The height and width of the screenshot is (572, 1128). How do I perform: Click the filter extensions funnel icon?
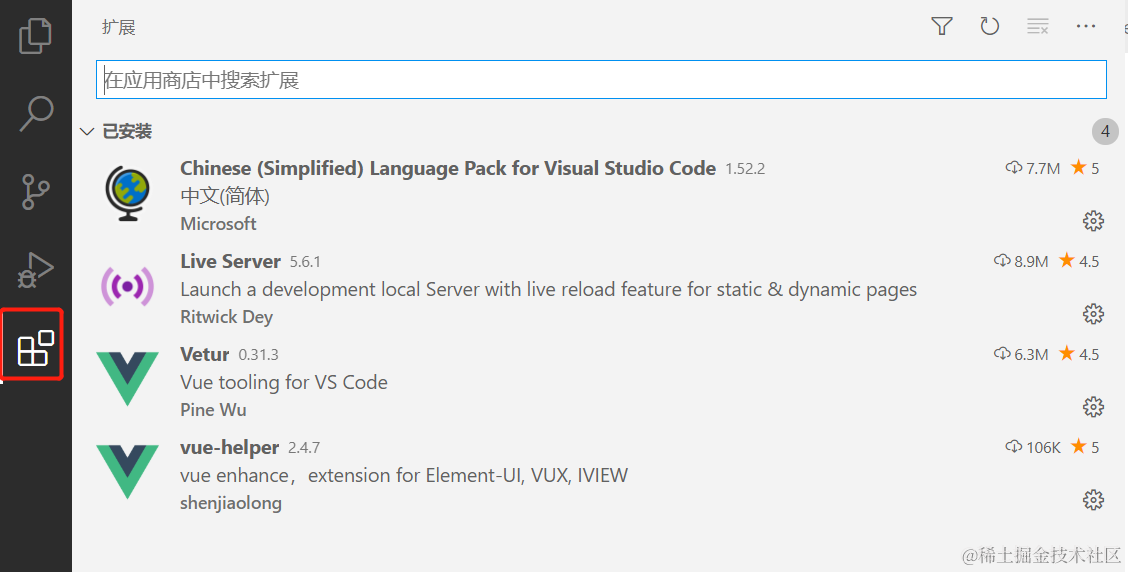[x=941, y=27]
